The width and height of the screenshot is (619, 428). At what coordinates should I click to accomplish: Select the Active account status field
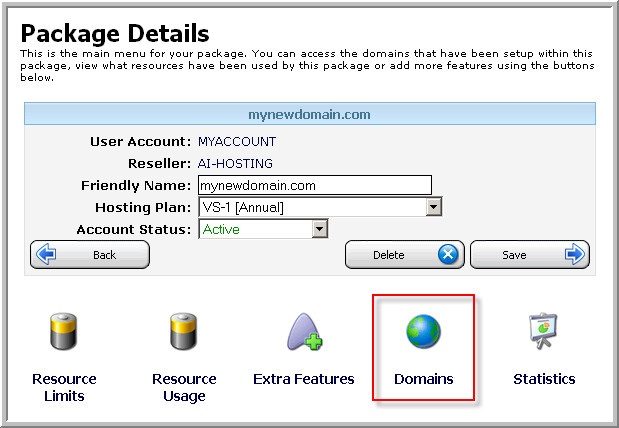263,229
